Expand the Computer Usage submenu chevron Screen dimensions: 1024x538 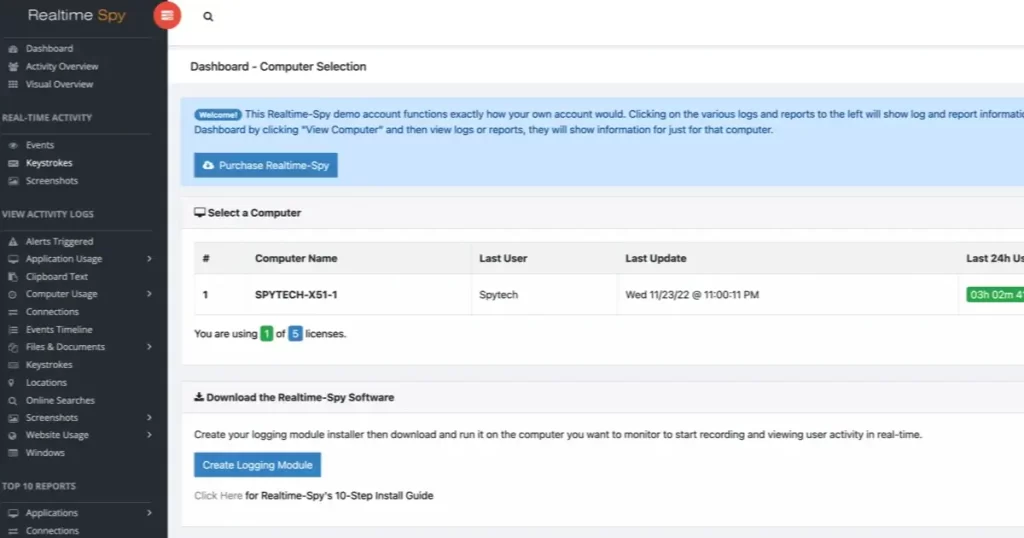click(x=149, y=294)
